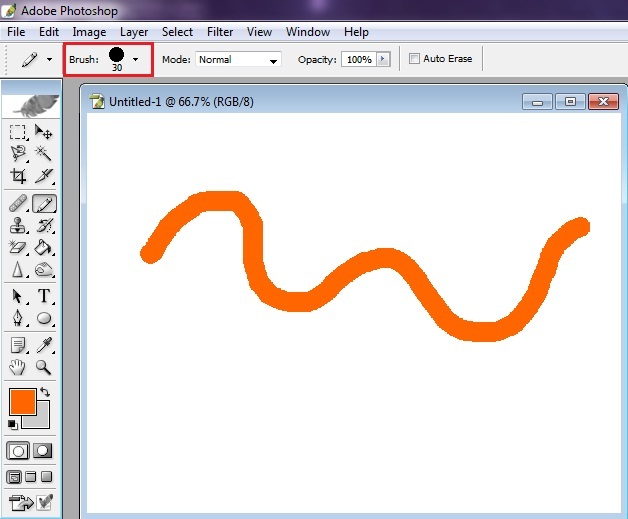Click the pencil tool preset icon in options bar
Screen dimensions: 628x519
pyautogui.click(x=30, y=60)
